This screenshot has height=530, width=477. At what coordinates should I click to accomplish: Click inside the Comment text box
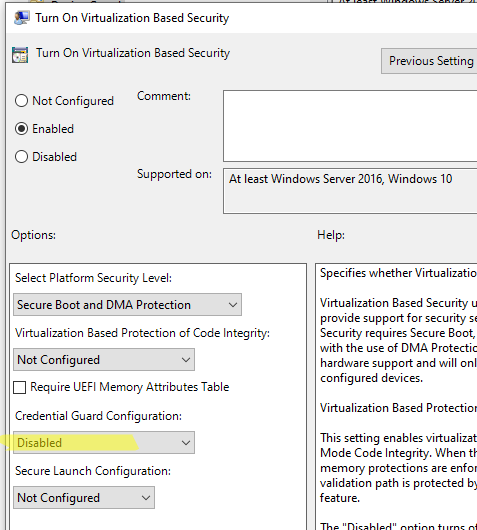coord(350,126)
